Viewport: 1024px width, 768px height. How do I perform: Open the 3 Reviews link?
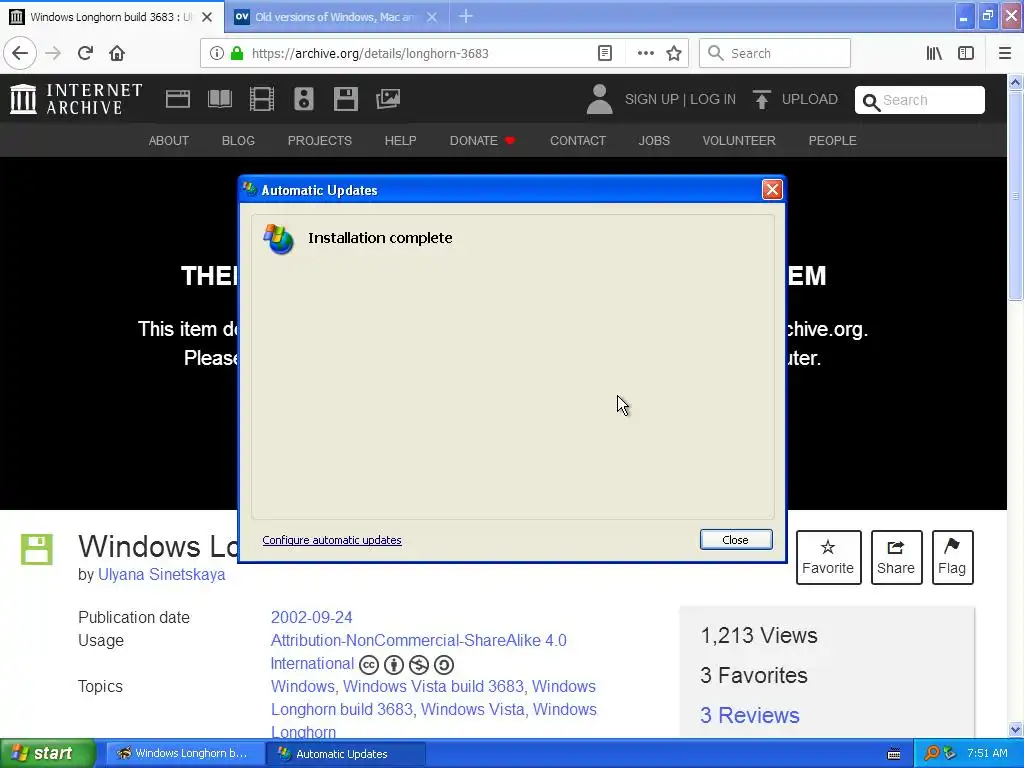coord(750,715)
